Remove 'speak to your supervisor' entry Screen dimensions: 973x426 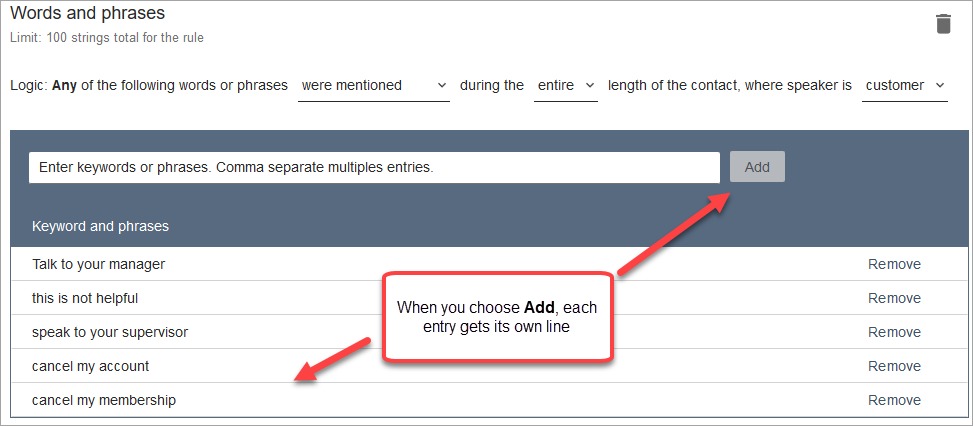point(894,332)
